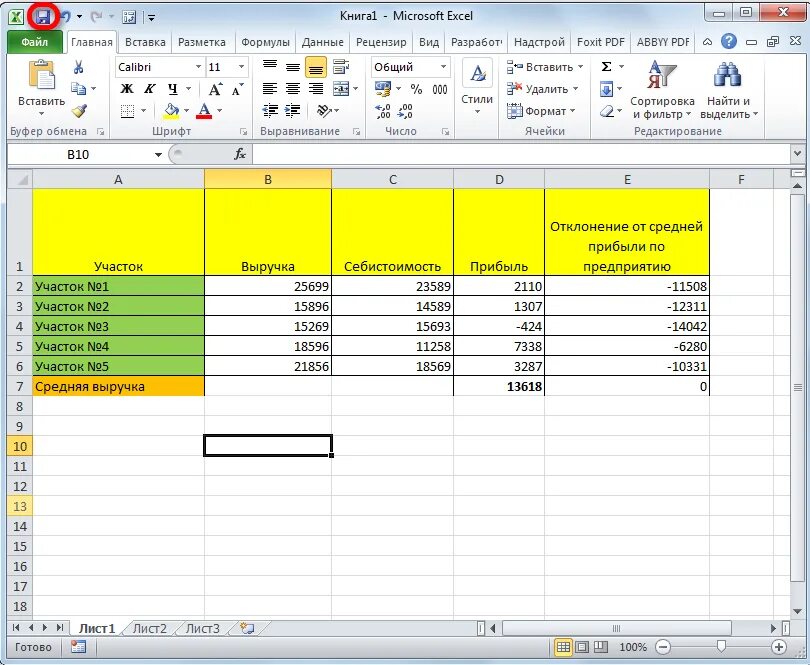Increase the cell indent

pos(293,111)
